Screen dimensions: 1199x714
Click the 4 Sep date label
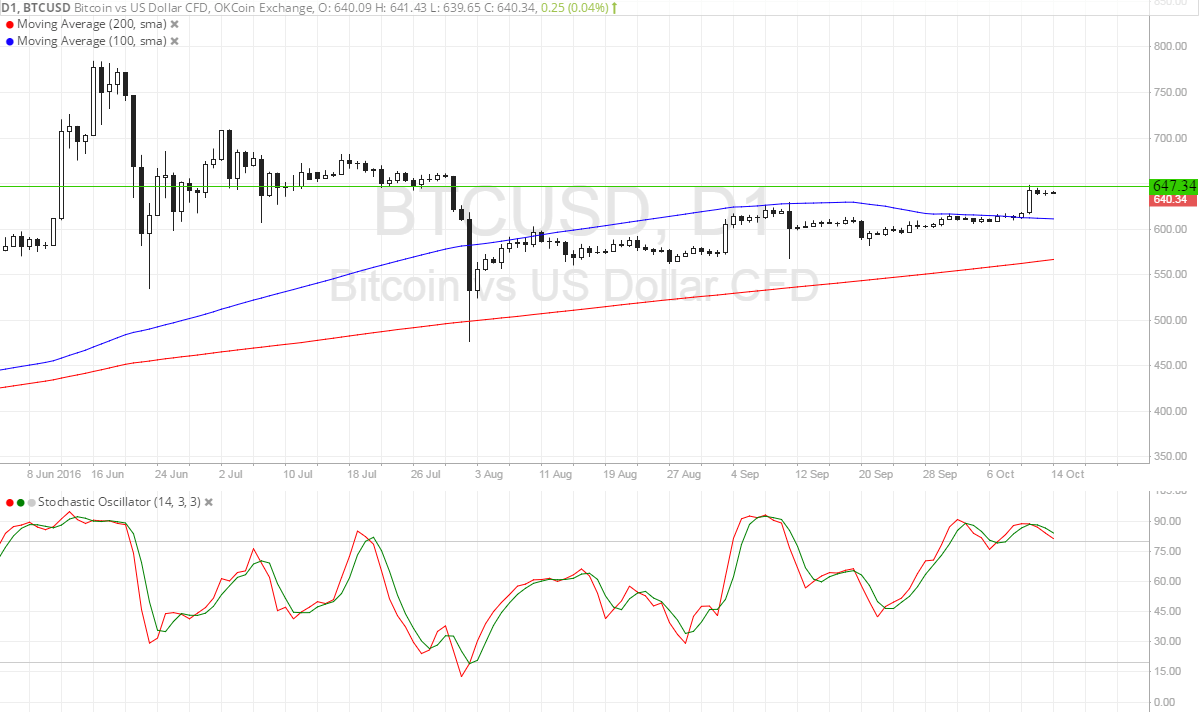(745, 474)
